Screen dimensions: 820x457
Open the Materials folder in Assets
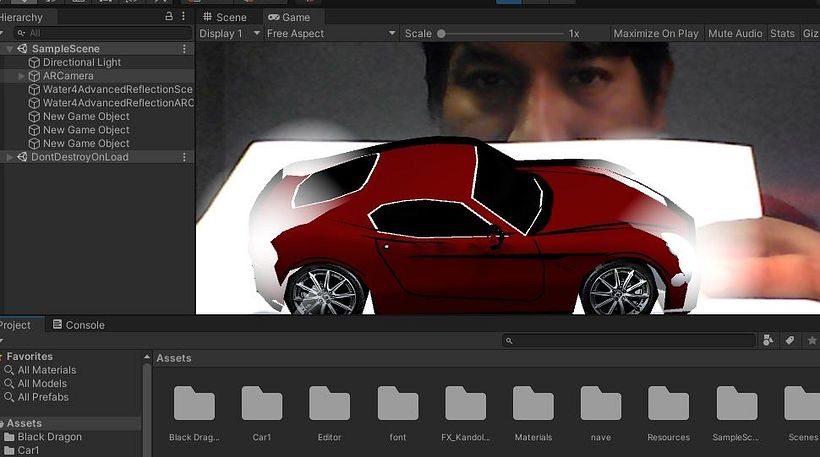(x=533, y=403)
